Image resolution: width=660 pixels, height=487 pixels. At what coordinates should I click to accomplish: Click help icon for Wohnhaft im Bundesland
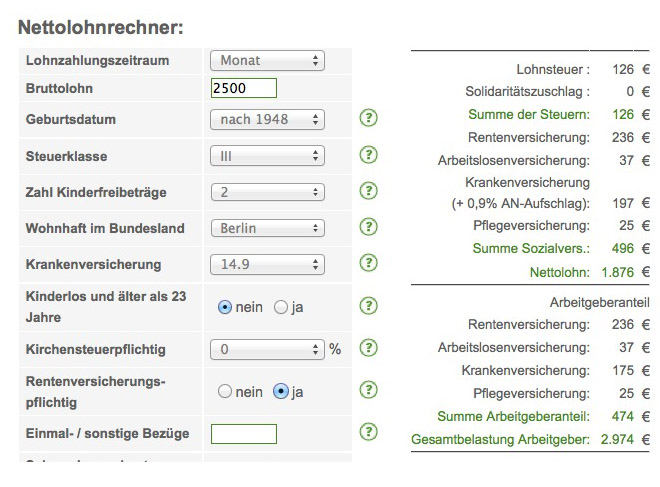pyautogui.click(x=368, y=226)
